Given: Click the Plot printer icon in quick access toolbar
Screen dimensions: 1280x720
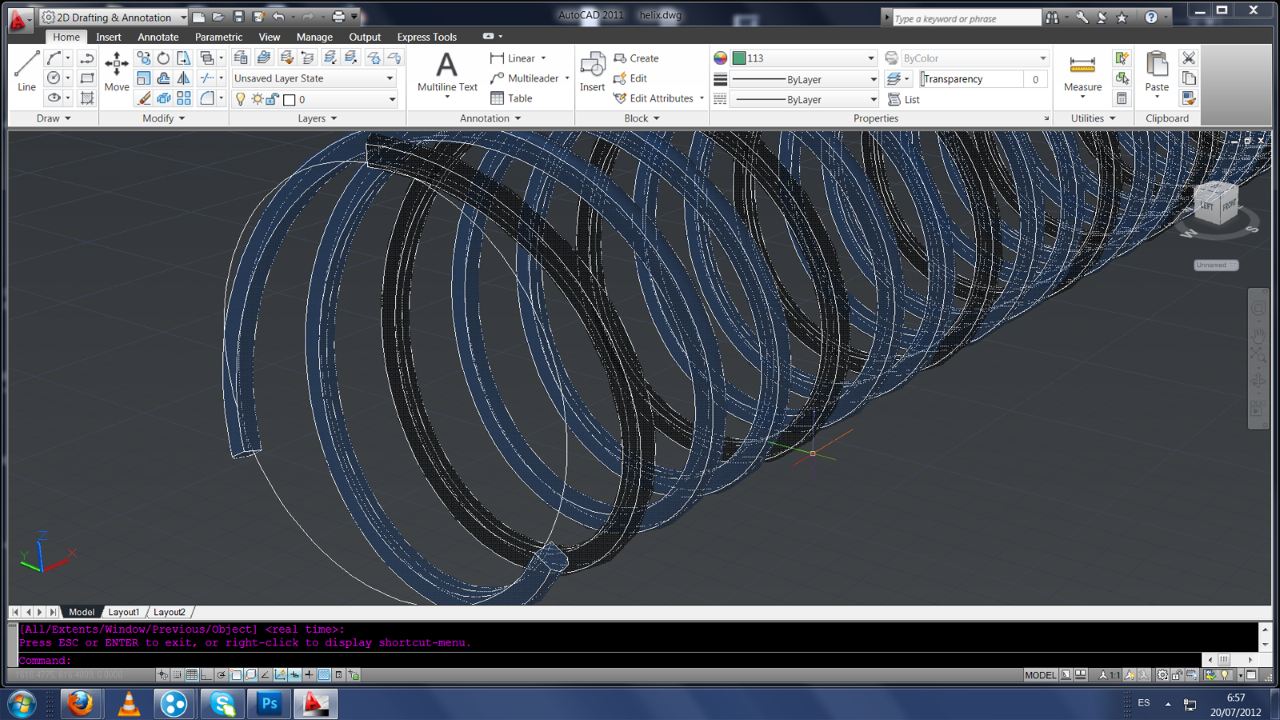Looking at the screenshot, I should (338, 17).
